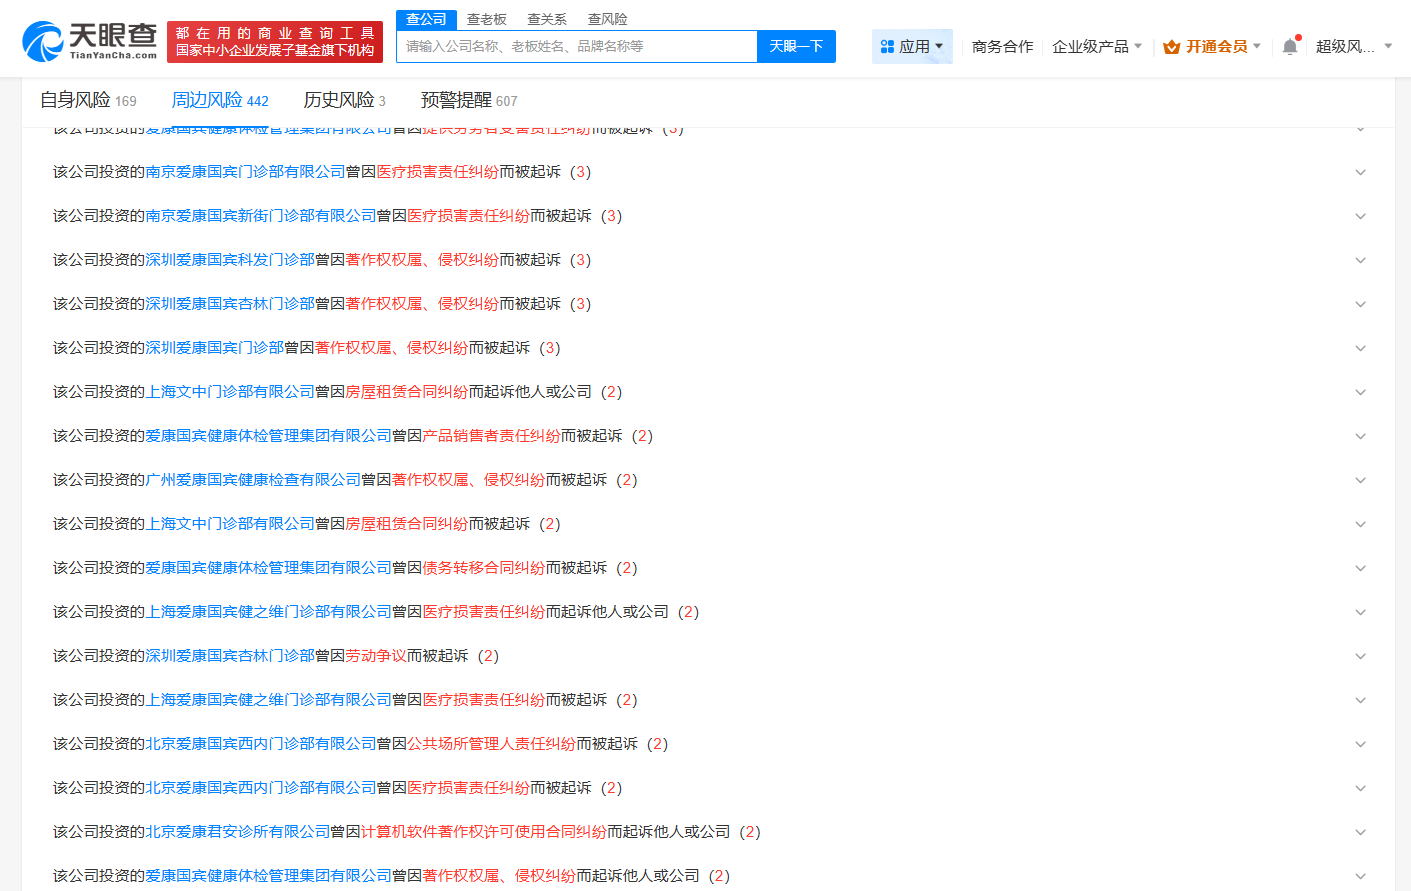Open the 应用 apps grid menu
1411x891 pixels.
pyautogui.click(x=912, y=46)
